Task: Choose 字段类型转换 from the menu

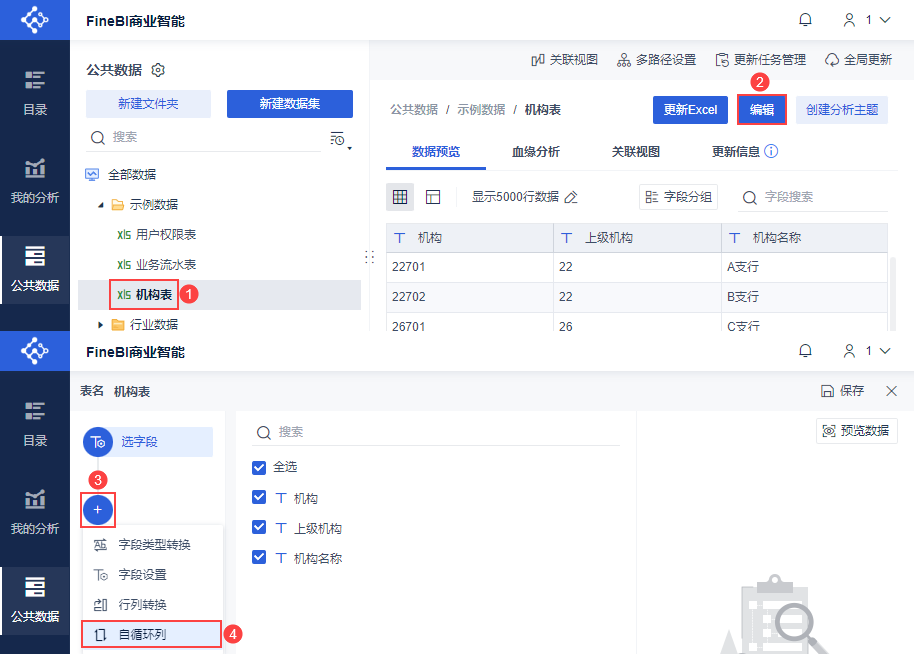Action: pyautogui.click(x=153, y=544)
